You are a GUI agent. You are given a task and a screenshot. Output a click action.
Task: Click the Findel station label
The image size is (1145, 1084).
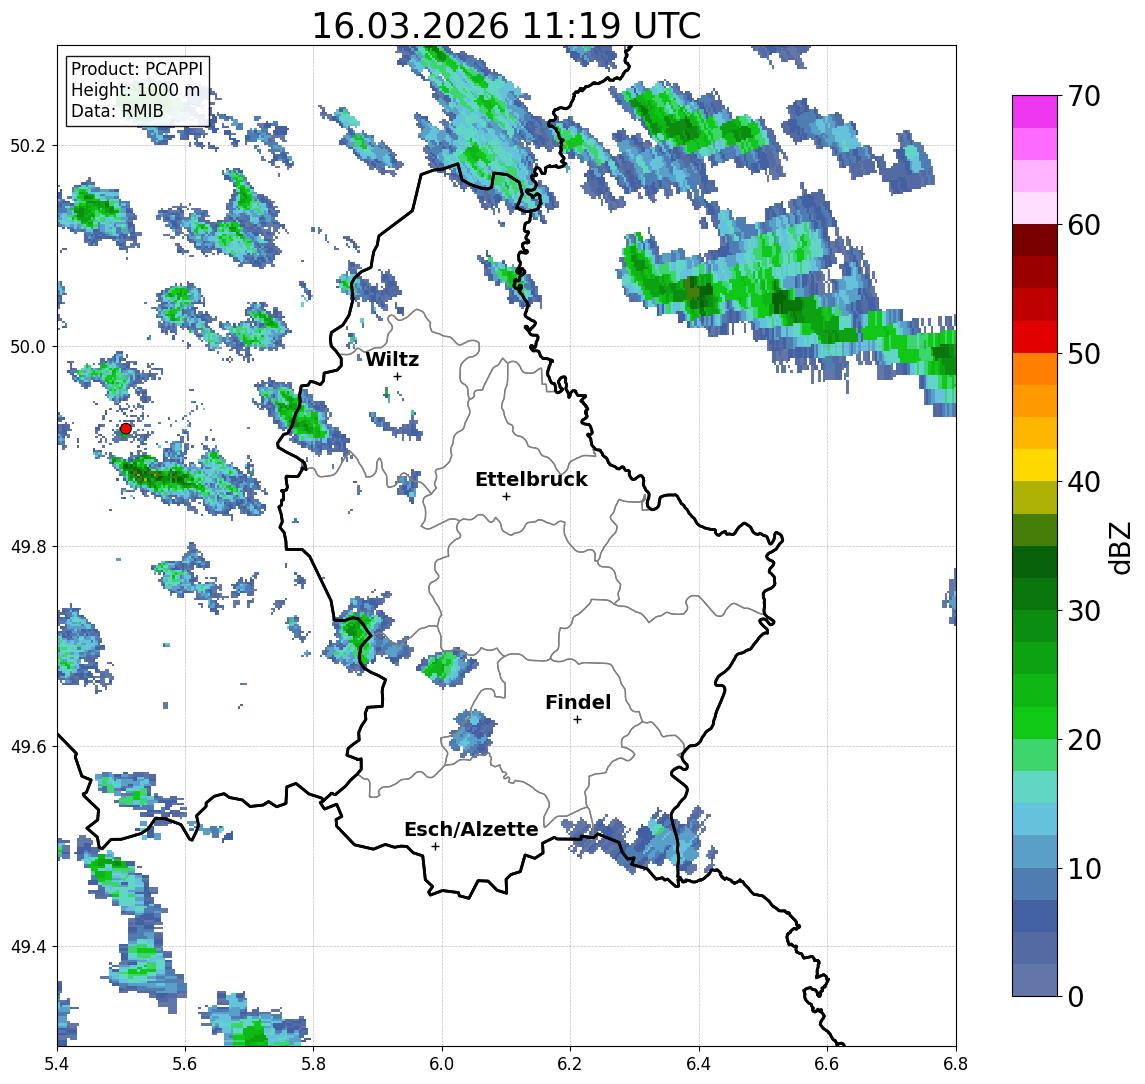[578, 702]
